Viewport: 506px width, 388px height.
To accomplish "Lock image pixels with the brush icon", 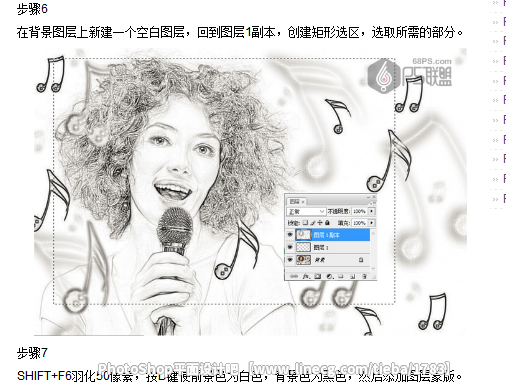I will pyautogui.click(x=313, y=223).
